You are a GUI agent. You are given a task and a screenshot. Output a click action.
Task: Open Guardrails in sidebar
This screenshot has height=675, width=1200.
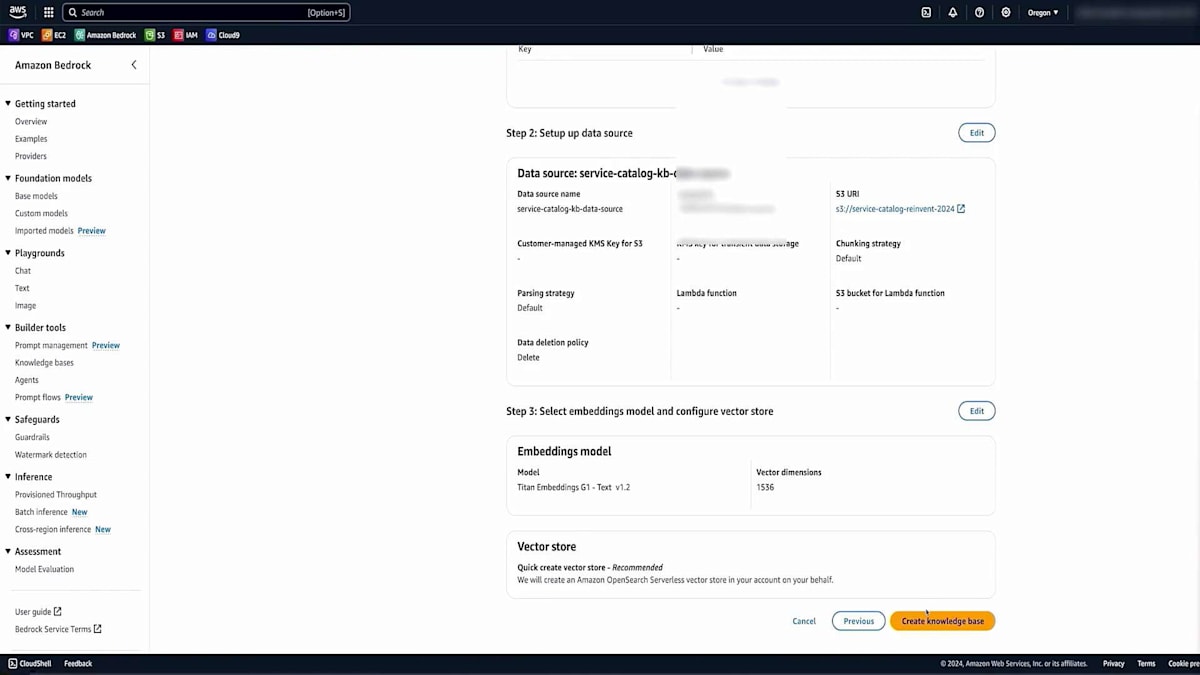click(32, 438)
